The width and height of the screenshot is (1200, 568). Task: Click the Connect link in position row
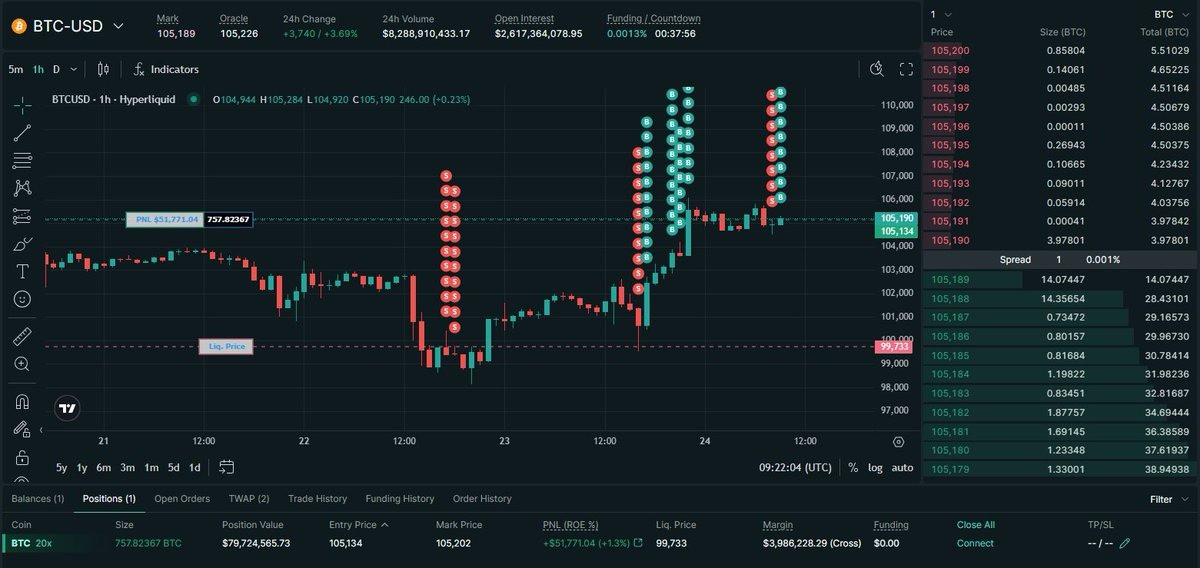tap(975, 543)
